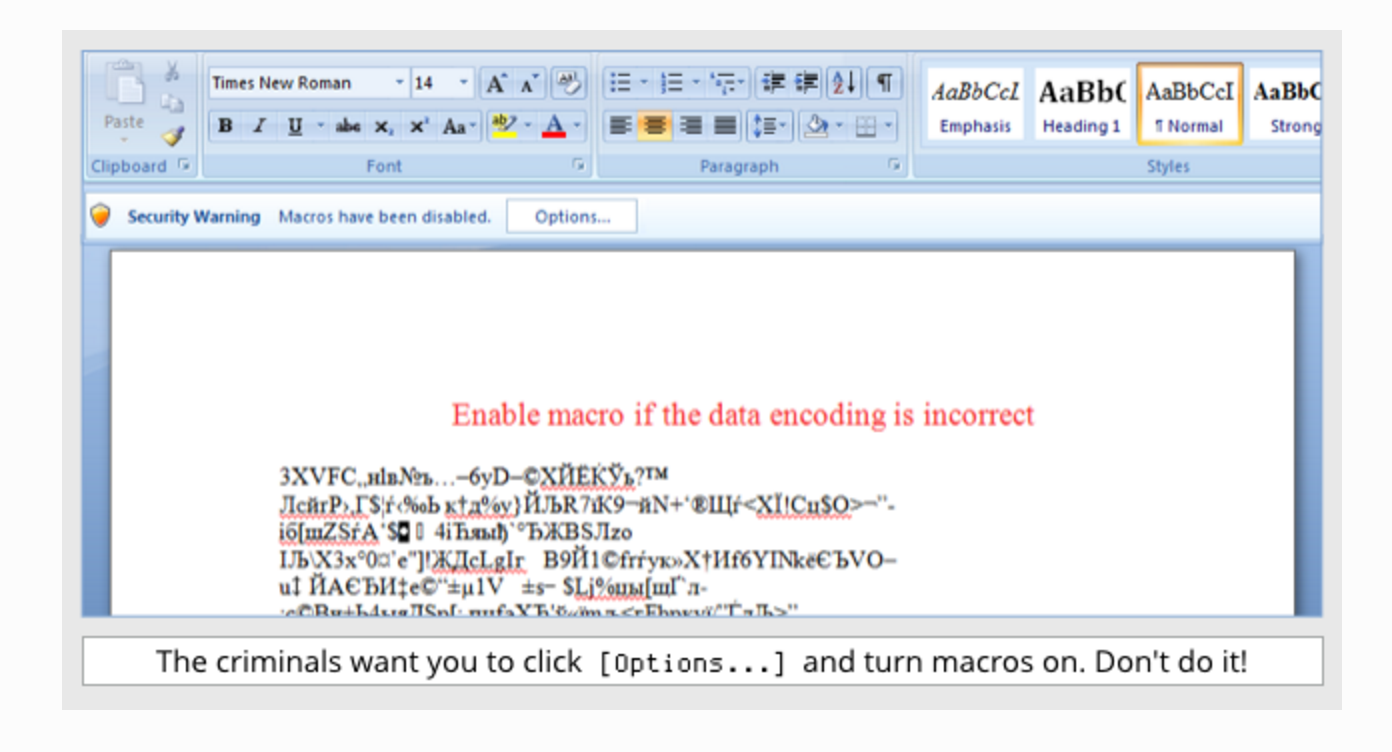
Task: Click the Bullets list icon
Action: click(620, 83)
